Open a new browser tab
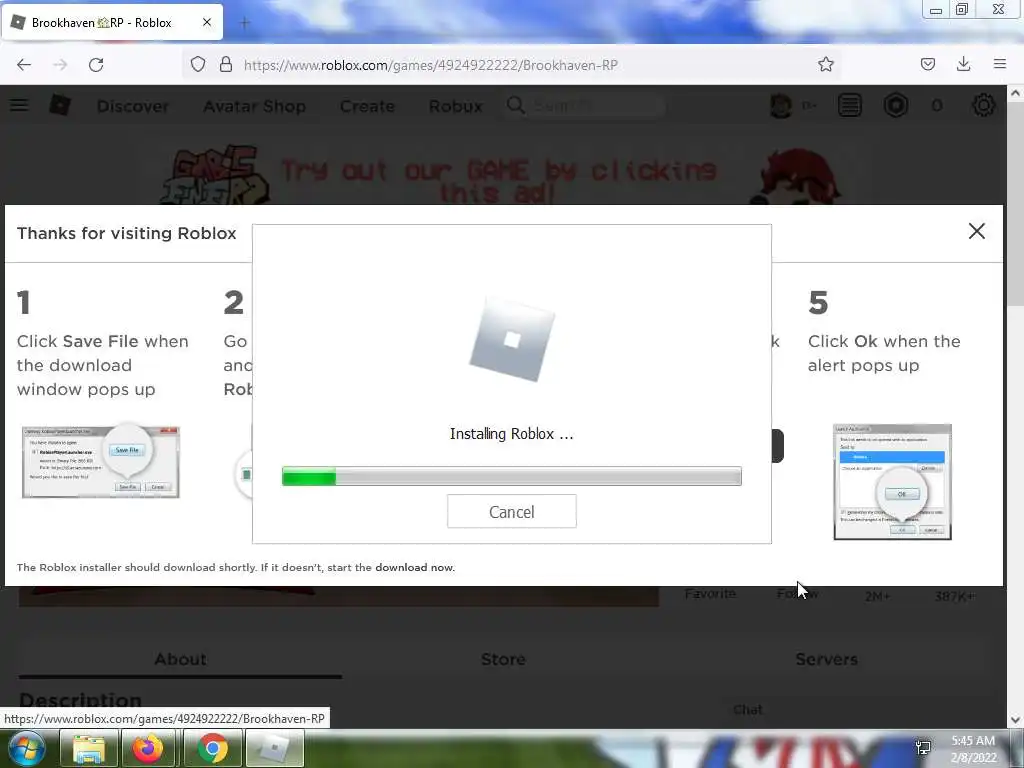1024x768 pixels. pos(245,23)
